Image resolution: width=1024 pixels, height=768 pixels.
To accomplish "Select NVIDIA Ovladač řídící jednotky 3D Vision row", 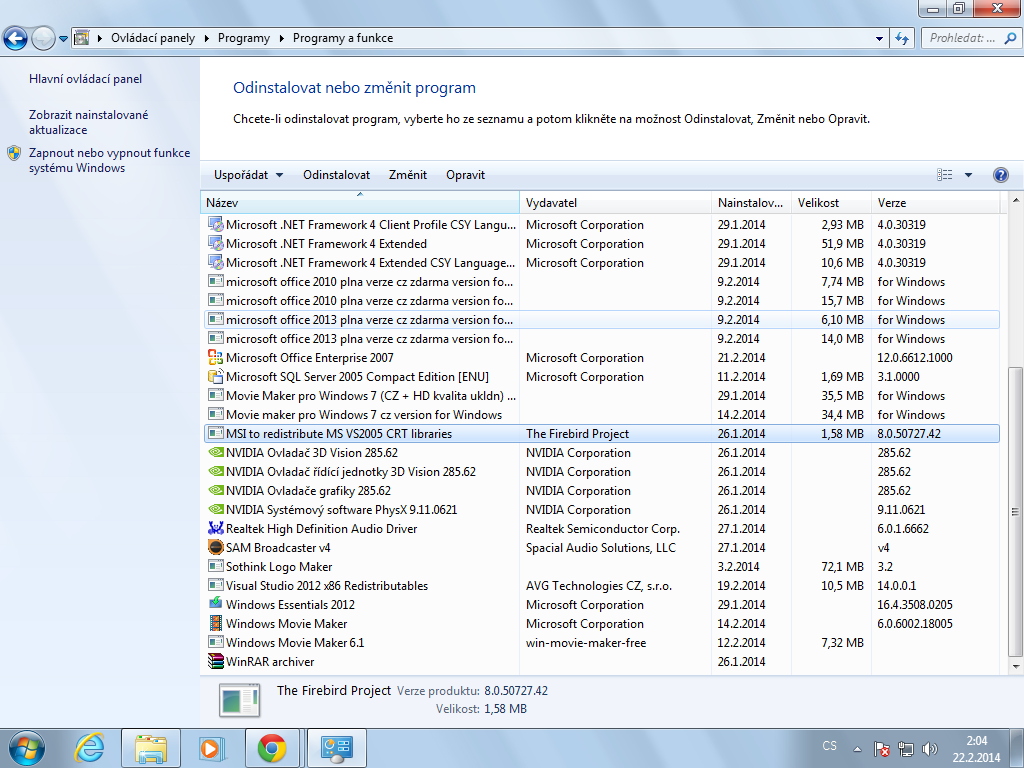I will click(x=601, y=472).
